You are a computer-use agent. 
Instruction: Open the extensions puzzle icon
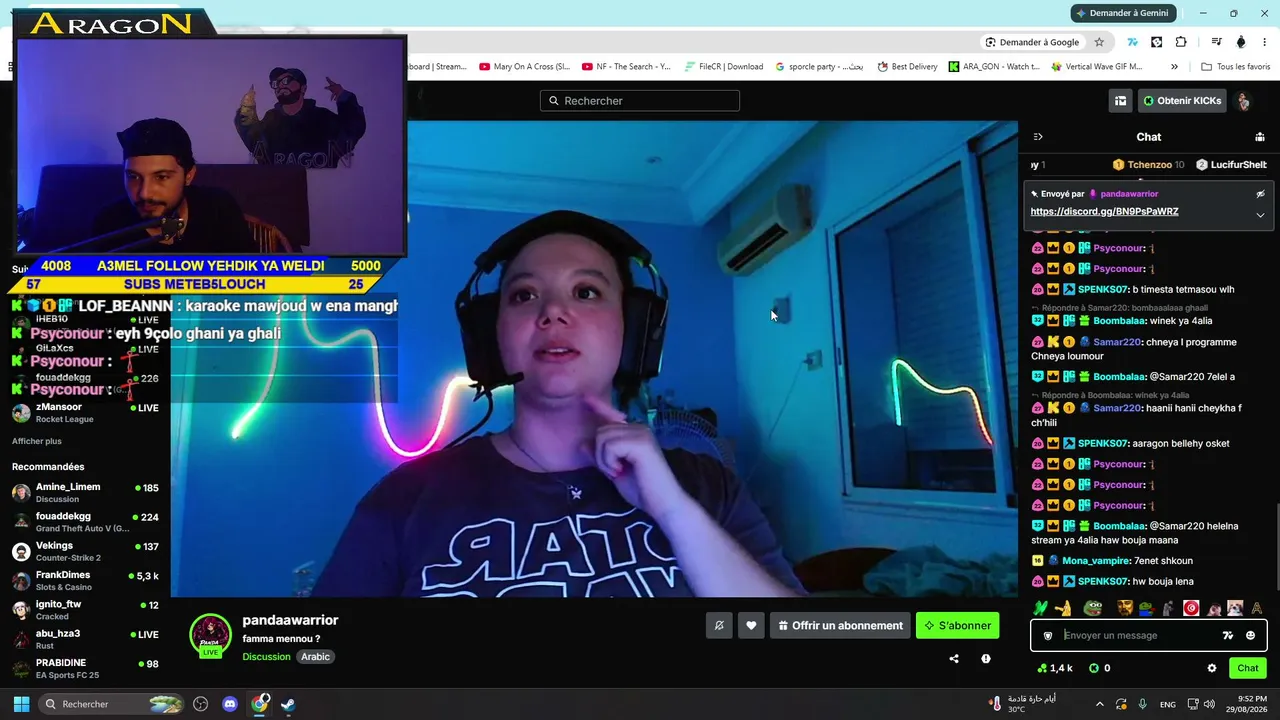1181,42
